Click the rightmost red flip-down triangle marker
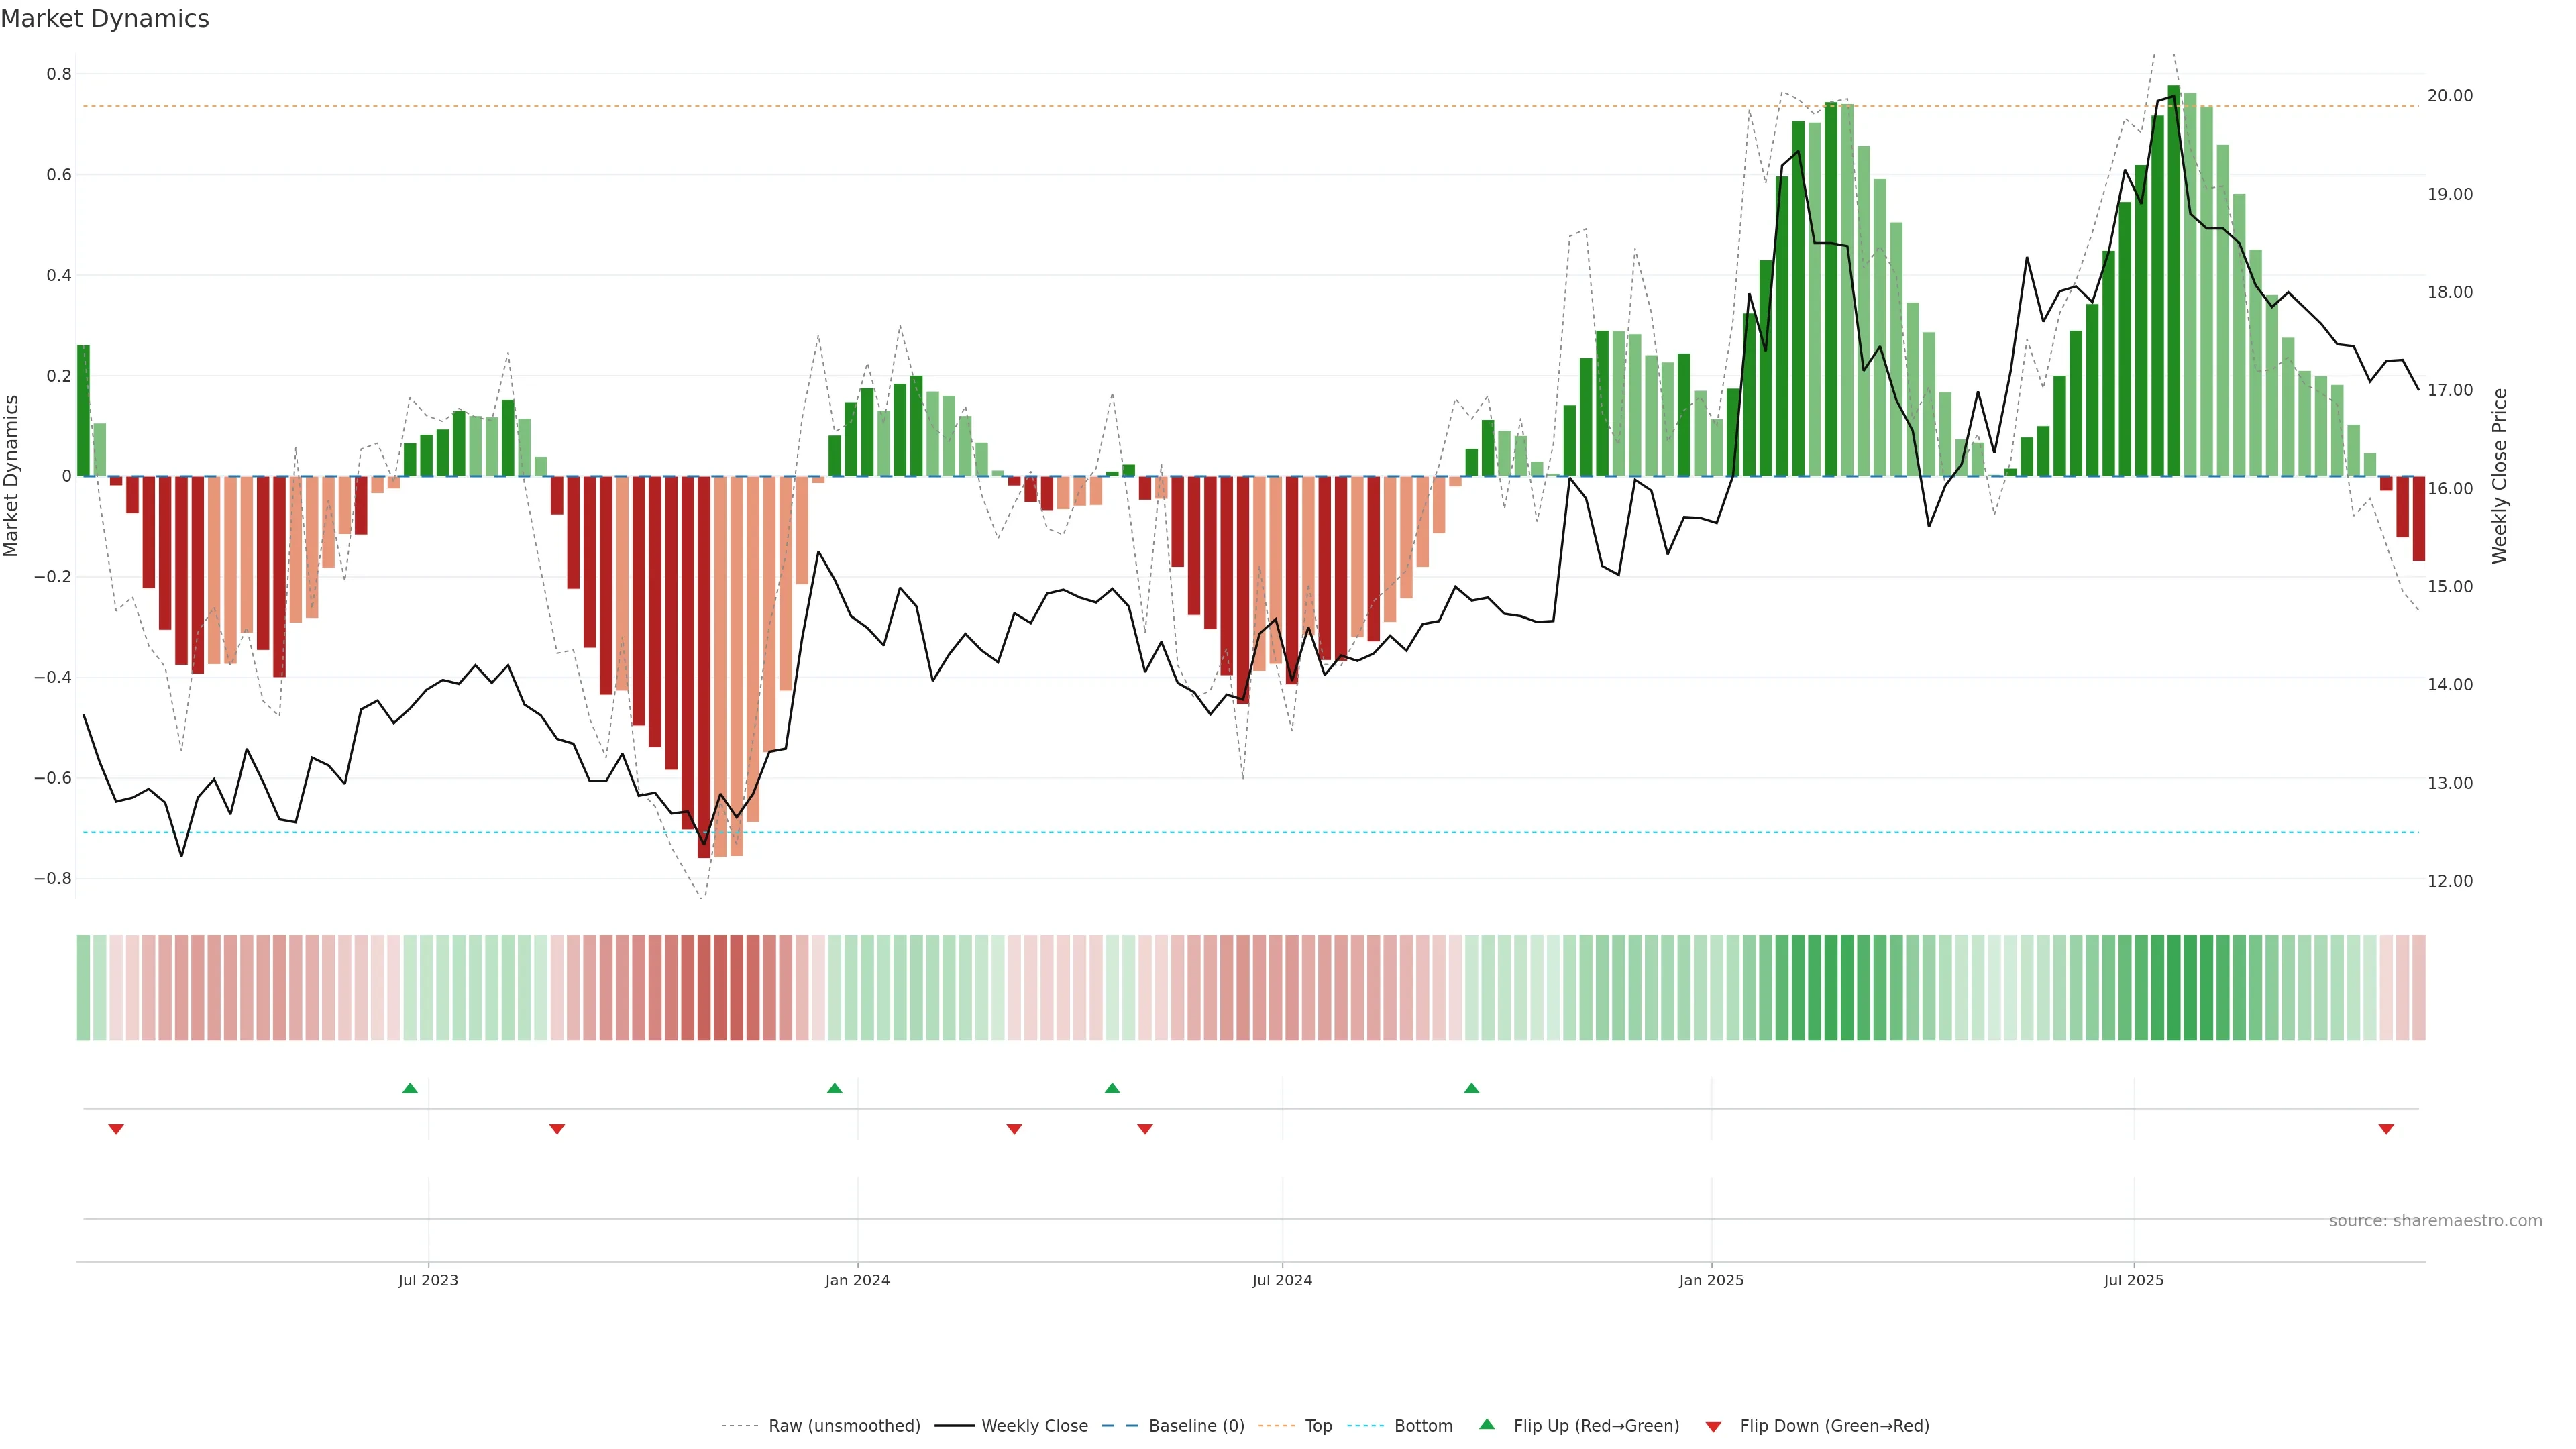Viewport: 2576px width, 1449px height. pyautogui.click(x=2386, y=1129)
